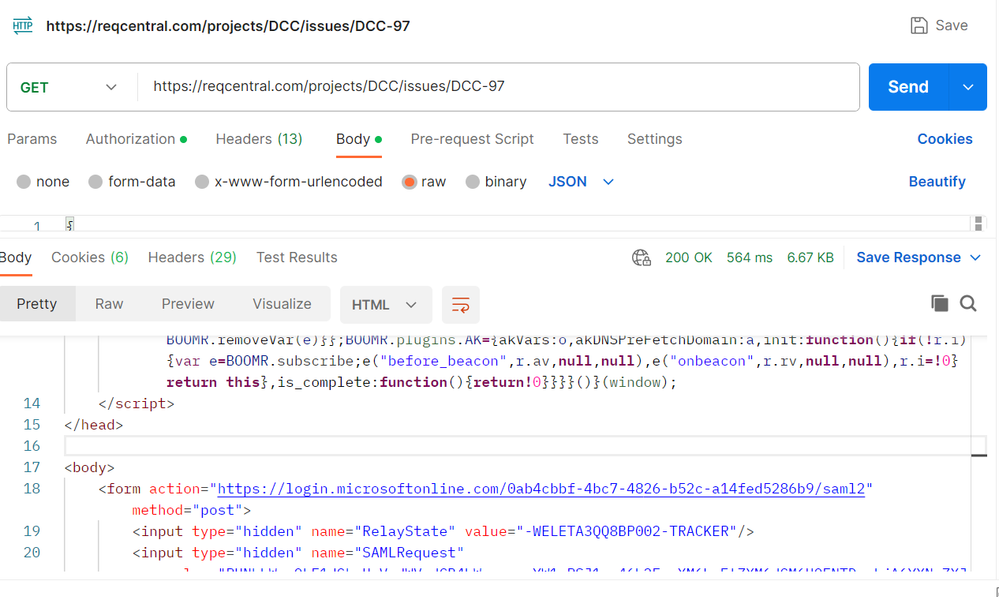Screen dimensions: 999x597
Task: Click the network globe lock icon
Action: 641,257
